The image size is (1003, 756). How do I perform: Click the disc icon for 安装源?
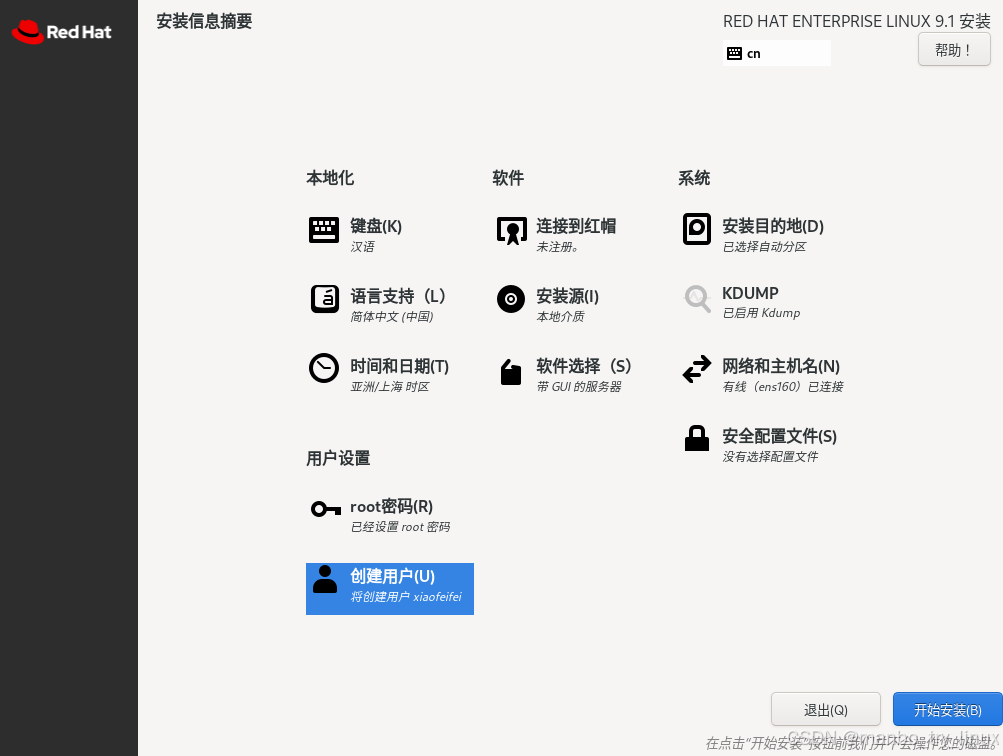pyautogui.click(x=511, y=299)
